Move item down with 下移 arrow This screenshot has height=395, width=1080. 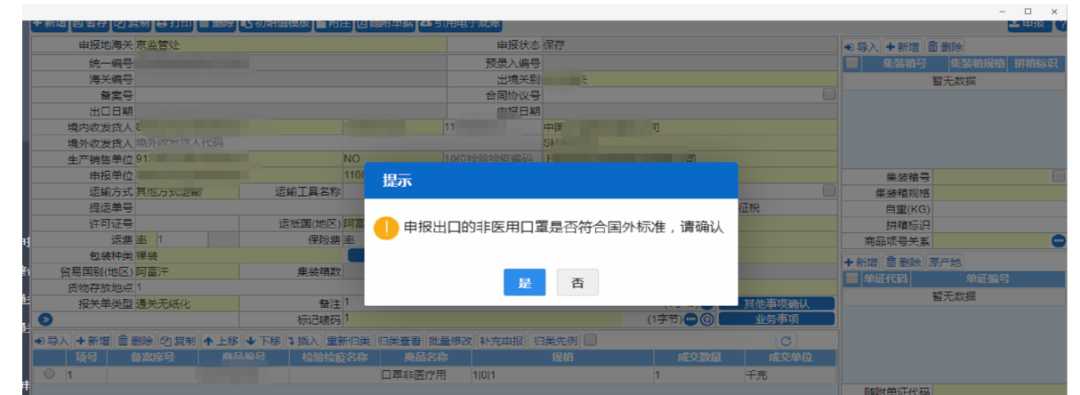(262, 341)
